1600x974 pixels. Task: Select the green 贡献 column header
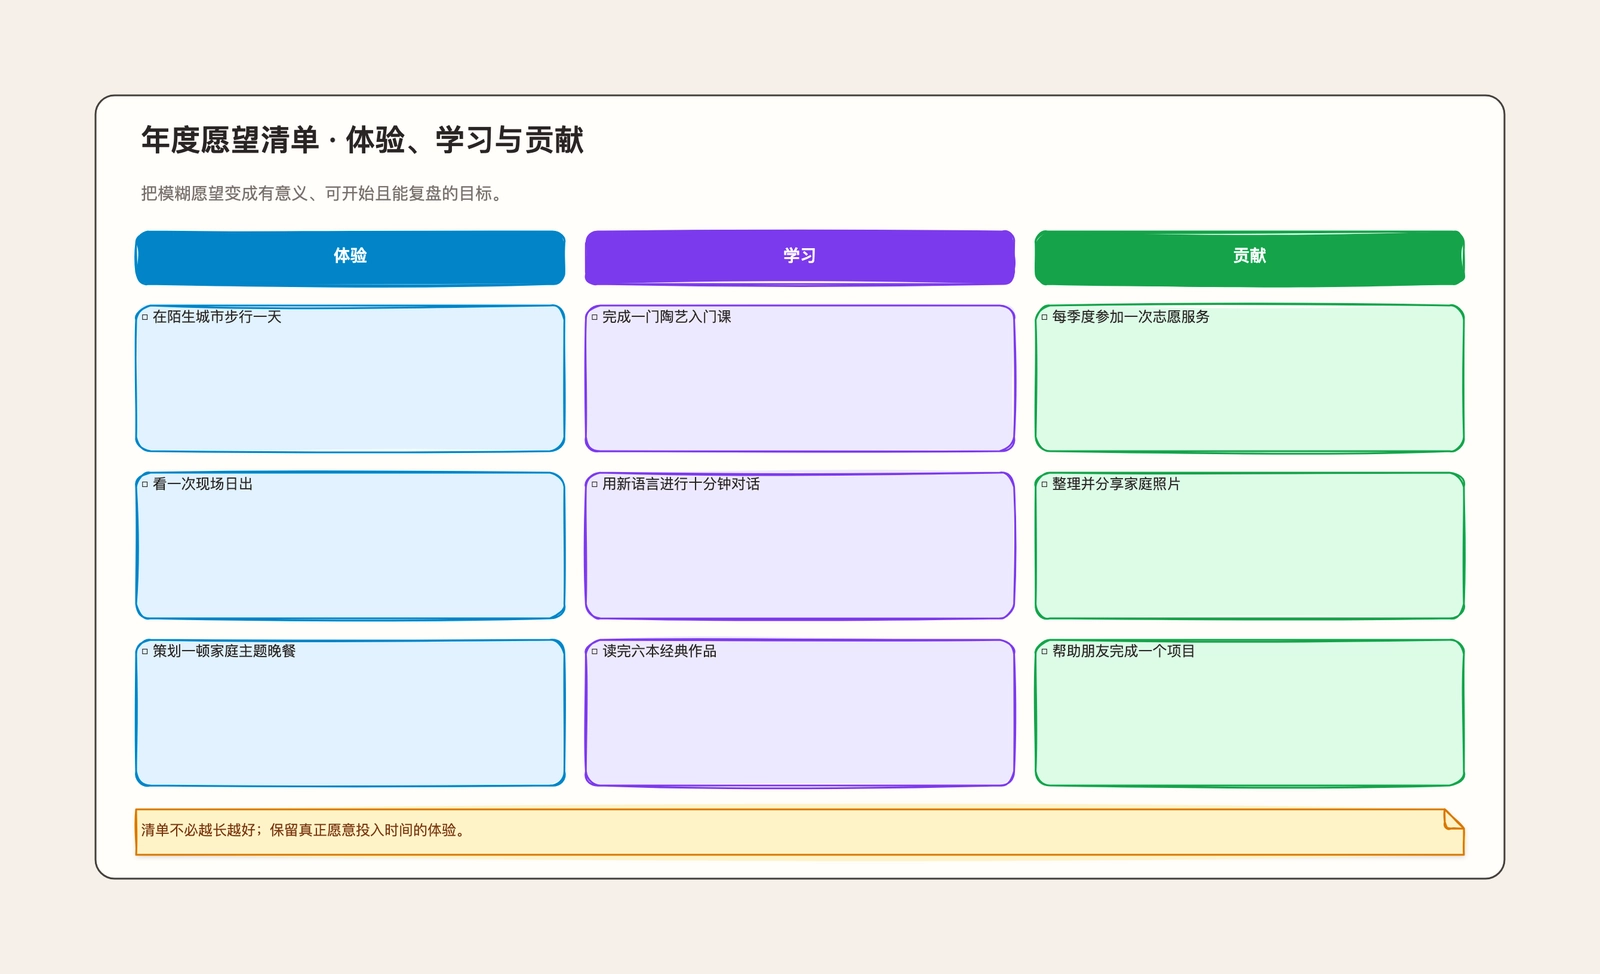(1250, 257)
